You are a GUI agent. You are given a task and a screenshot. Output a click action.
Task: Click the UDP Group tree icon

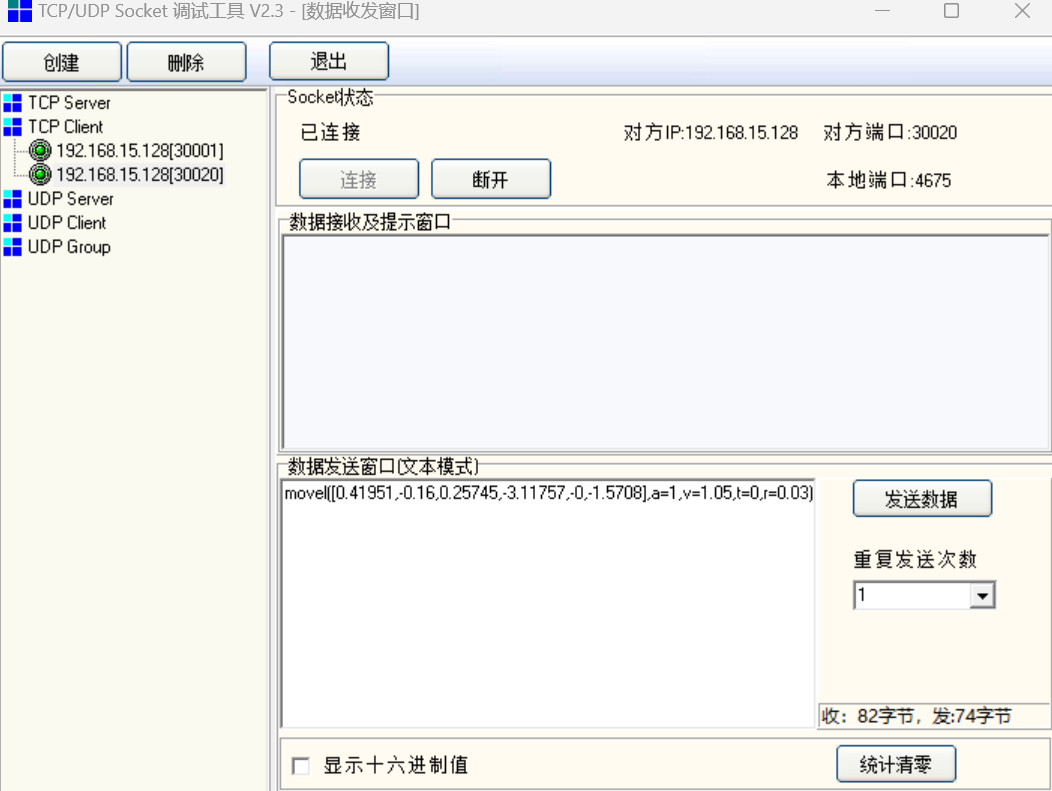coord(12,247)
